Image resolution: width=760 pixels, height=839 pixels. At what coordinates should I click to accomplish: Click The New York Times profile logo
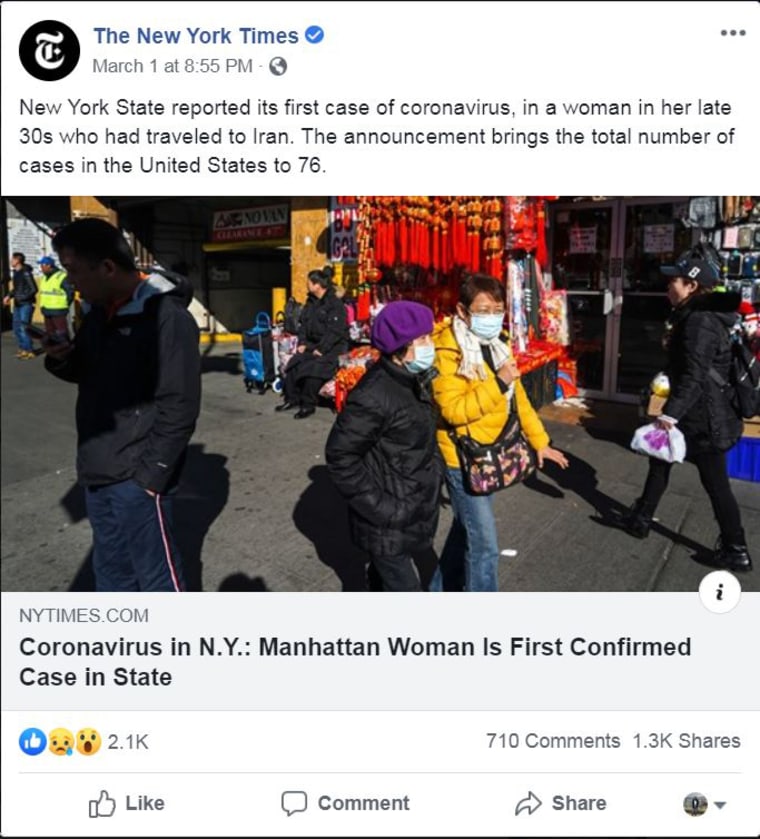49,51
